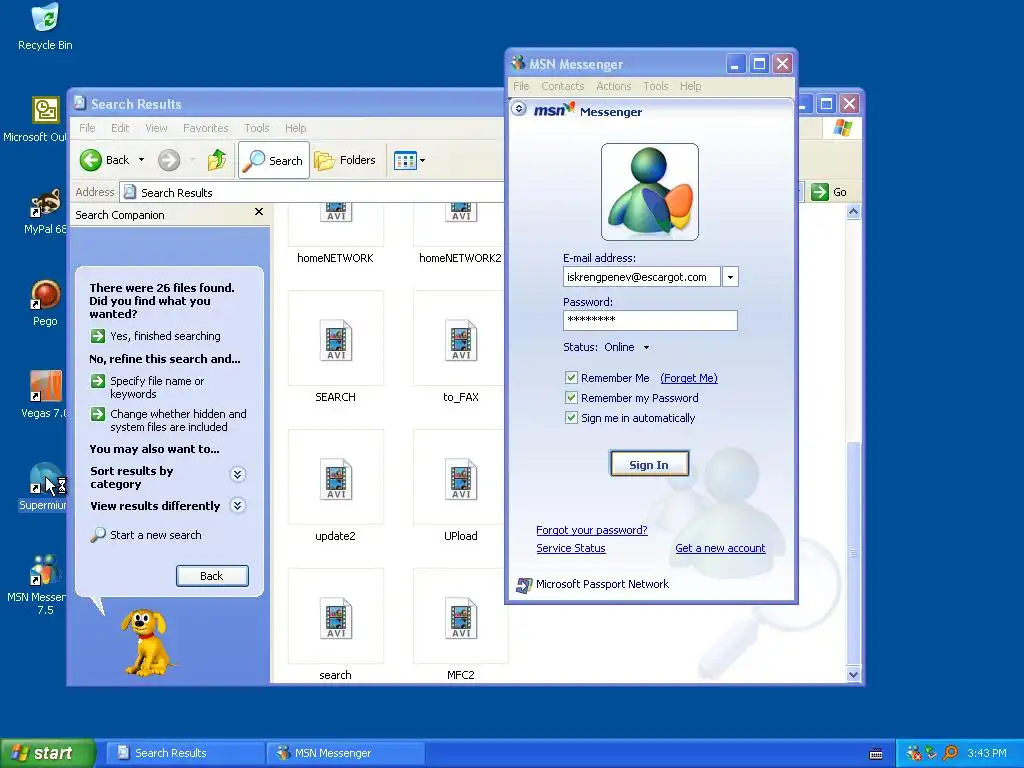
Task: Click the Forget Me link
Action: point(689,378)
